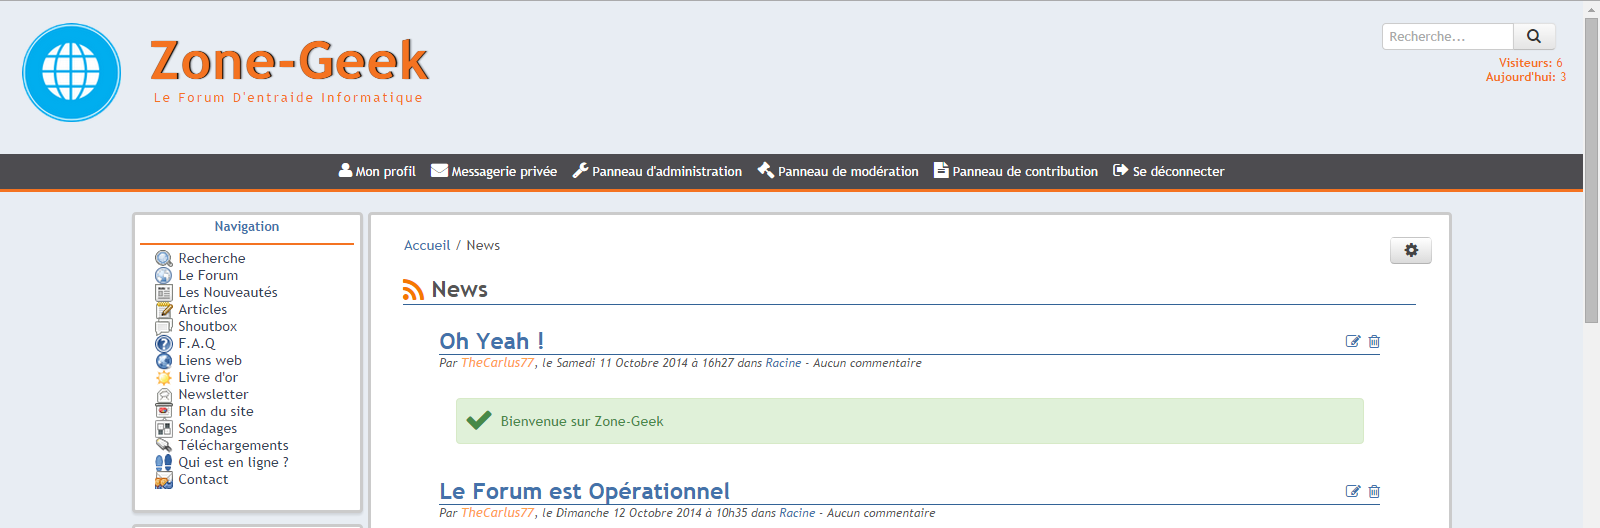Click the Accueil breadcrumb link

(x=427, y=246)
